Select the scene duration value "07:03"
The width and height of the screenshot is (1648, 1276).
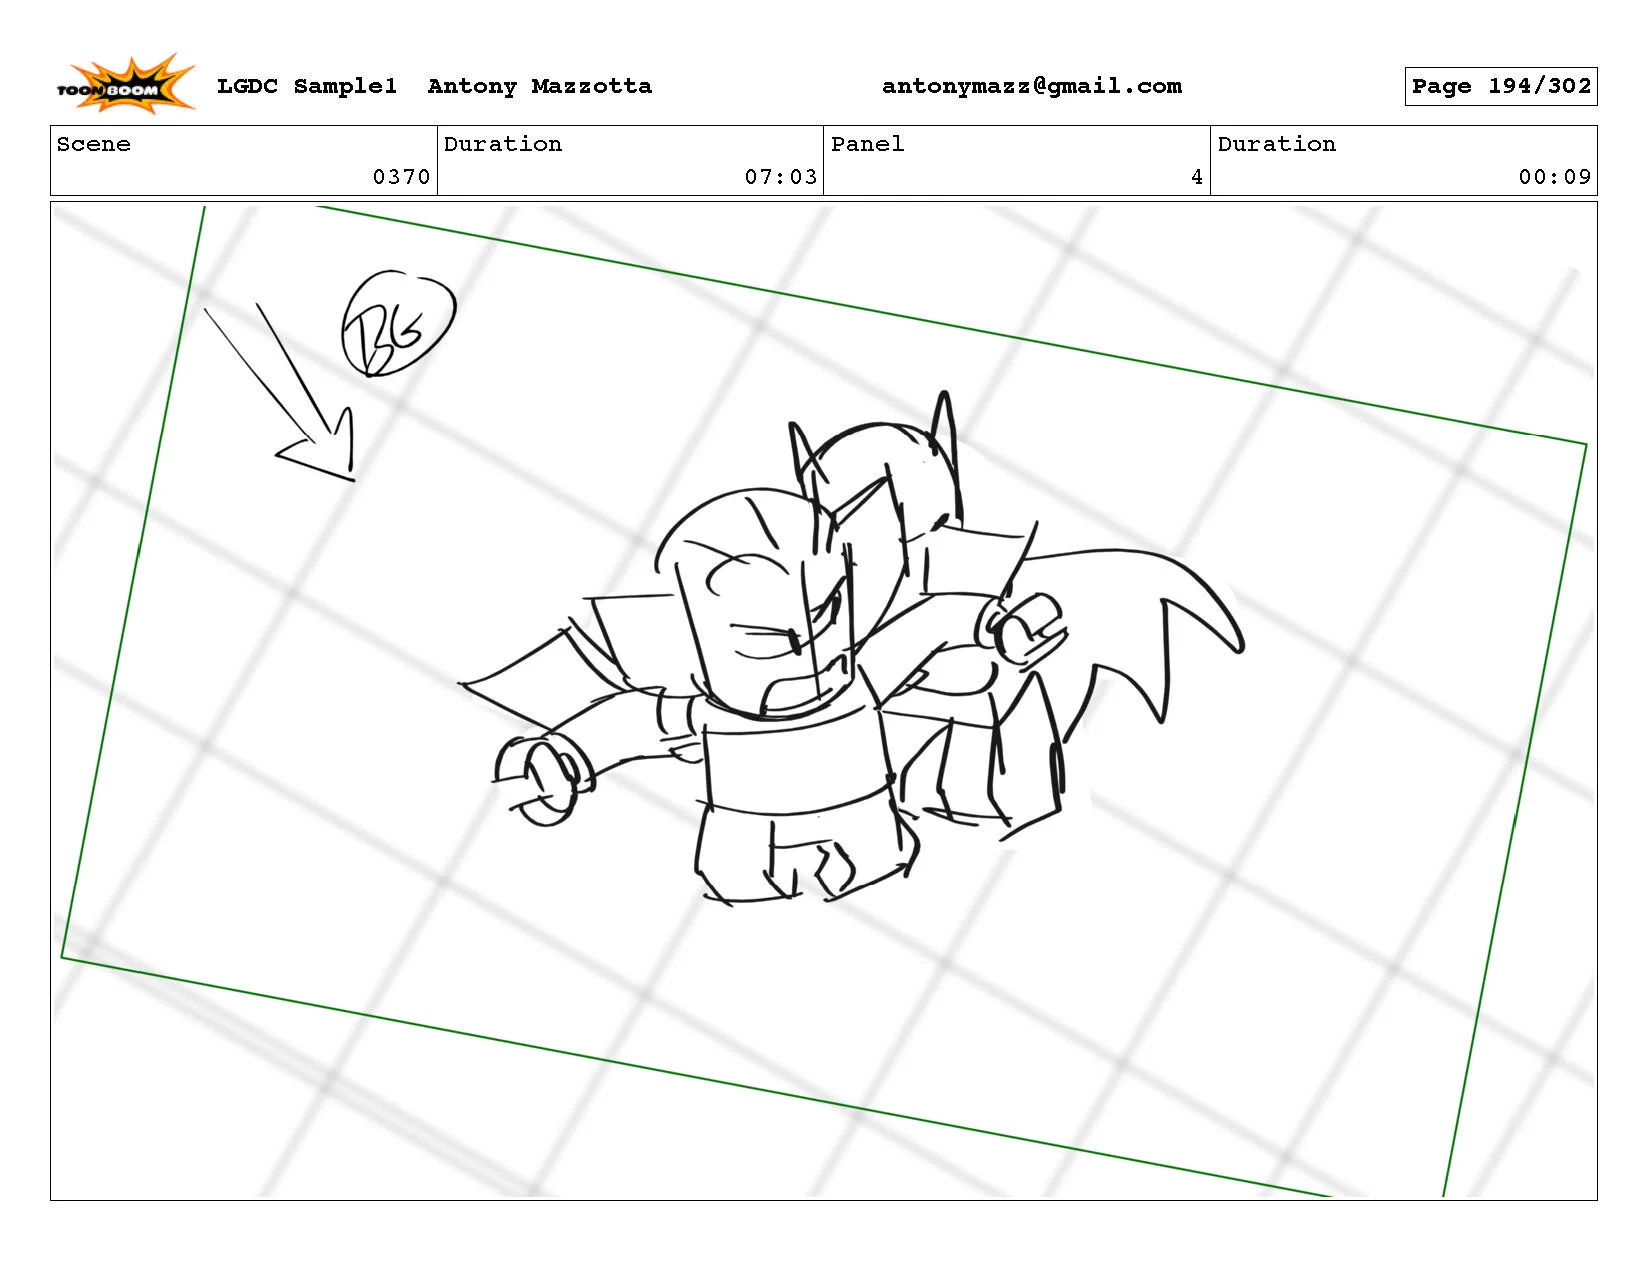pyautogui.click(x=781, y=177)
